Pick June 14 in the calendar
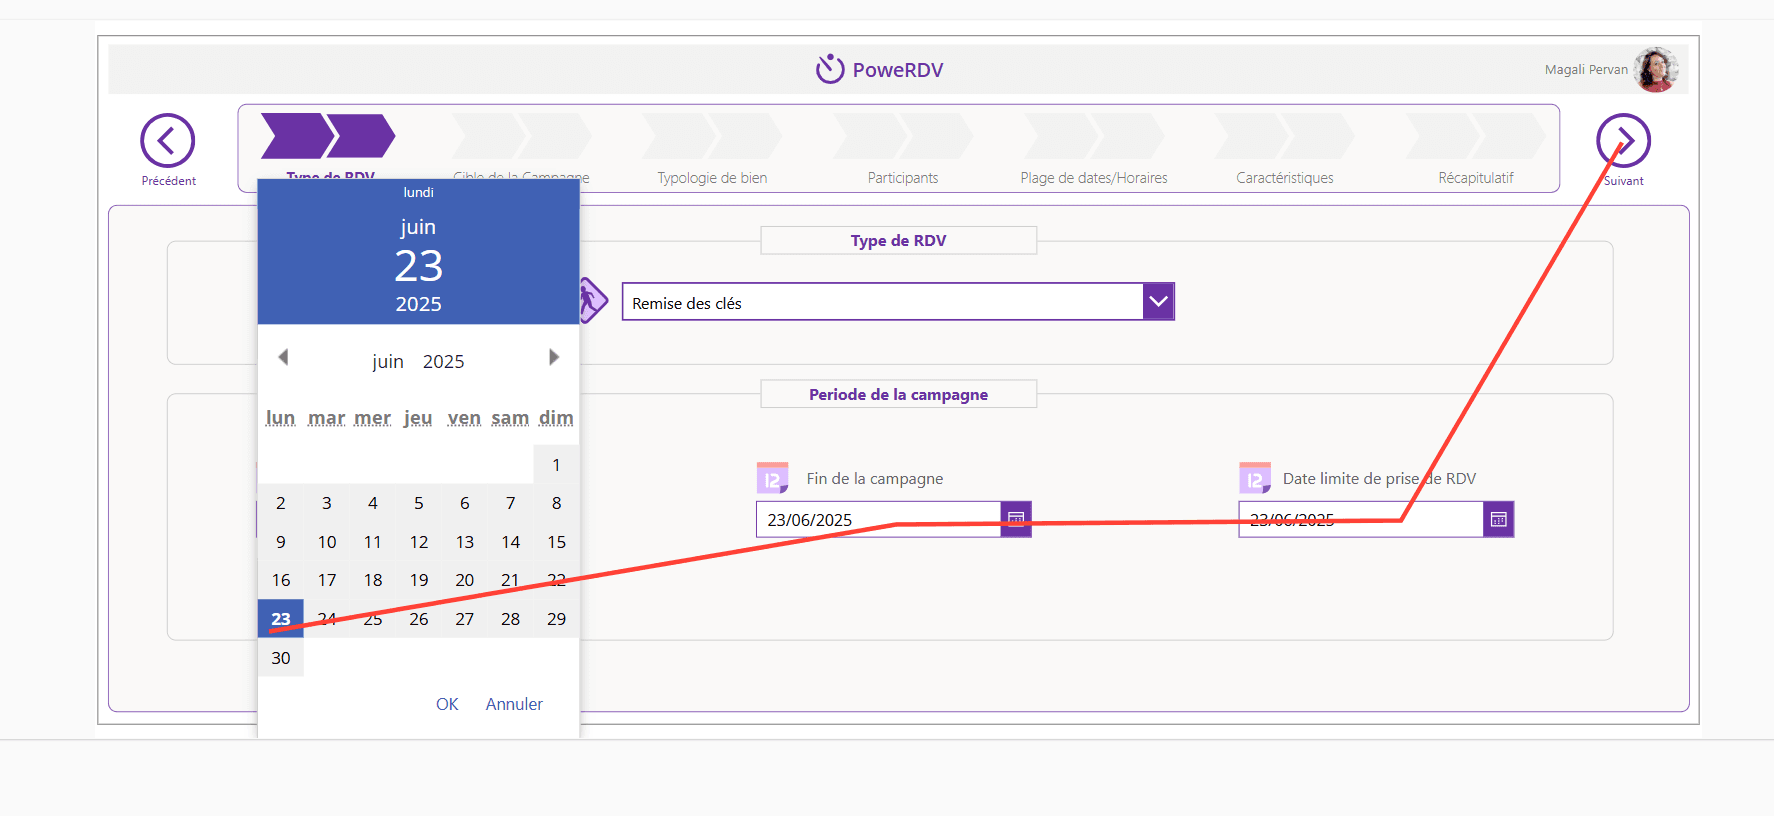The height and width of the screenshot is (816, 1774). point(511,542)
